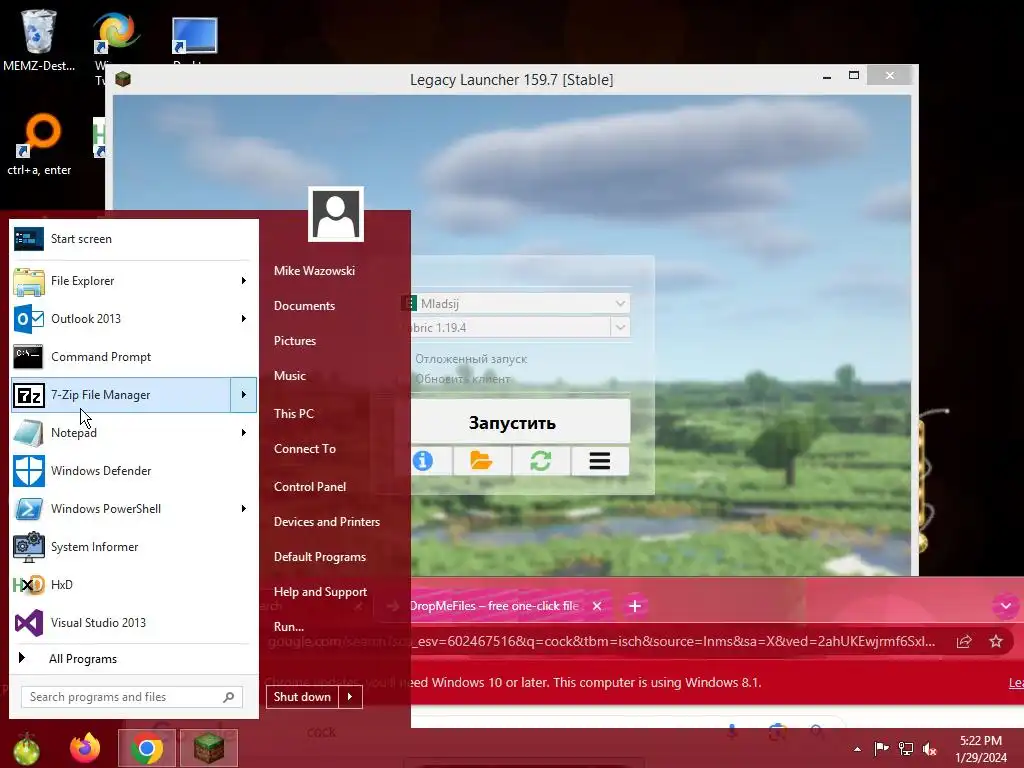Open Firefox from the taskbar
Screen dimensions: 1024x768
(x=86, y=748)
